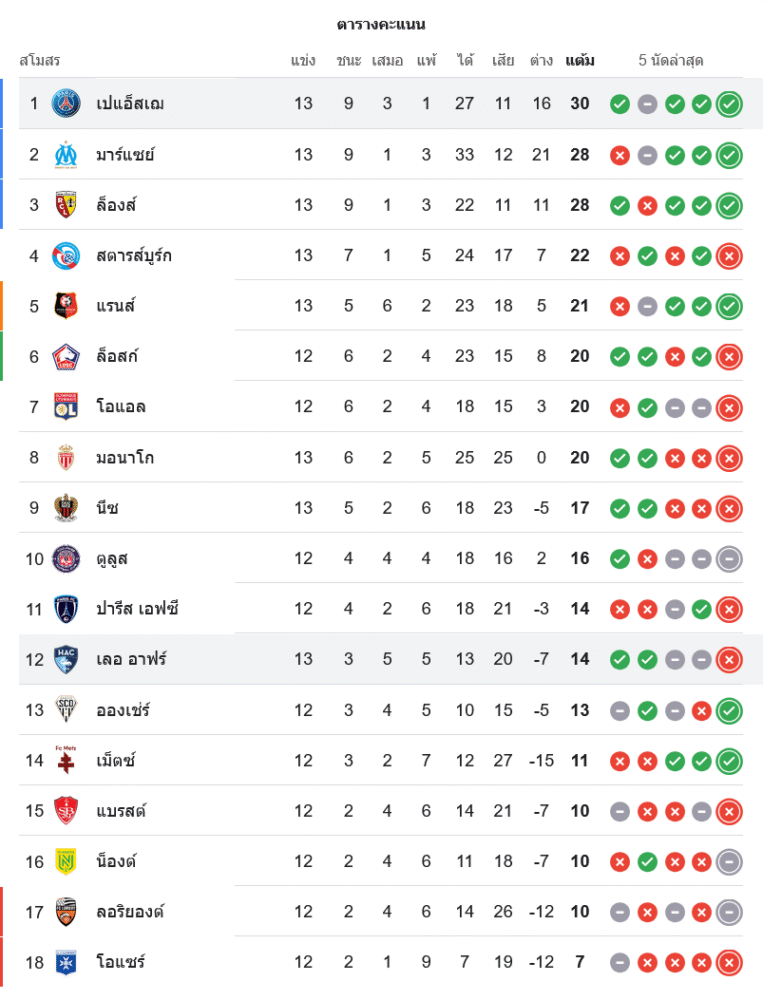
Task: Click the Le Havre HAC crest icon
Action: coord(66,659)
